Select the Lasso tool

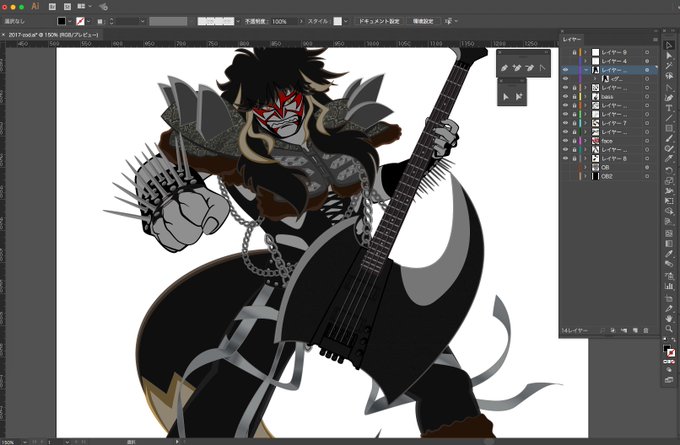(x=669, y=76)
